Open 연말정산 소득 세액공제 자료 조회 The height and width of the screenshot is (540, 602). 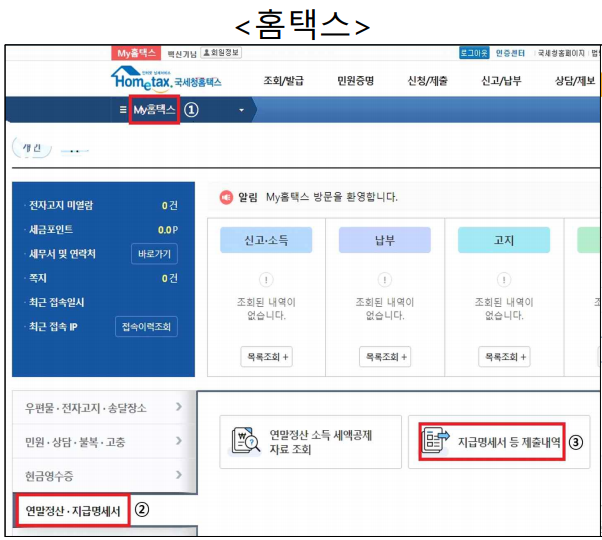[311, 442]
